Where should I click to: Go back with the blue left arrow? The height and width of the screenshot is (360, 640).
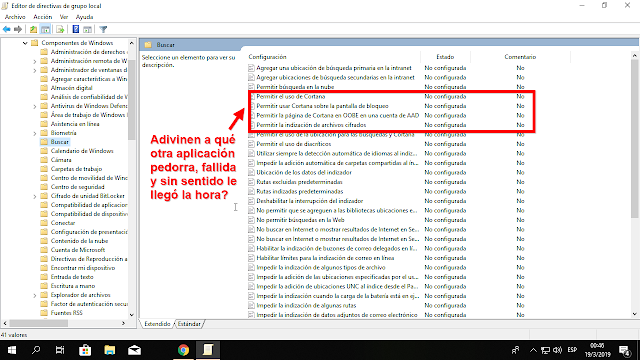(x=7, y=29)
